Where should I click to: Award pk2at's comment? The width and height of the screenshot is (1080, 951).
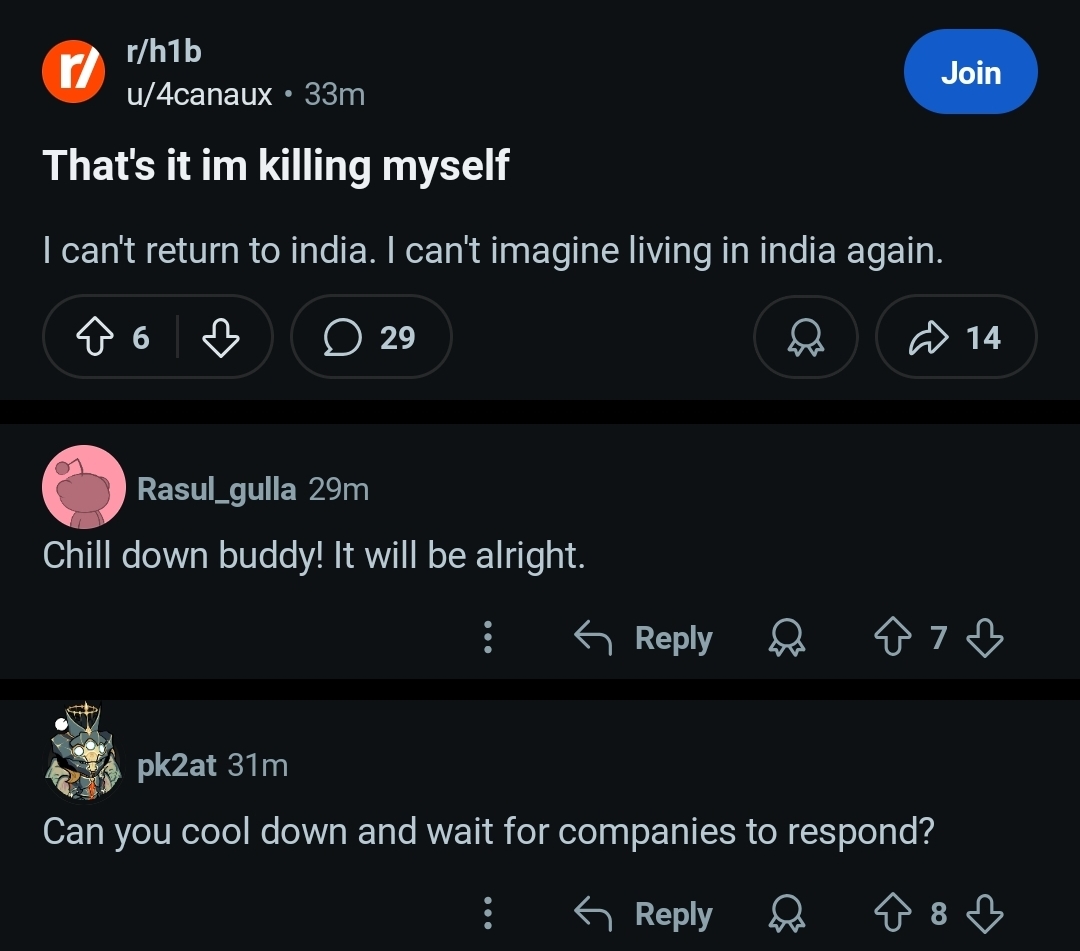tap(787, 913)
